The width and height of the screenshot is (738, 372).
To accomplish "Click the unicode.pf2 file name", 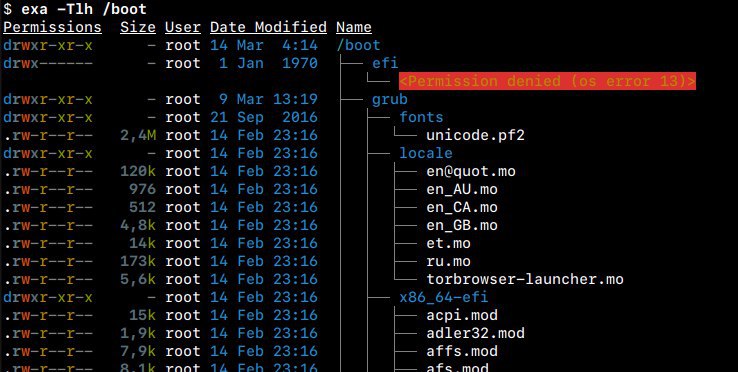I will 475,136.
